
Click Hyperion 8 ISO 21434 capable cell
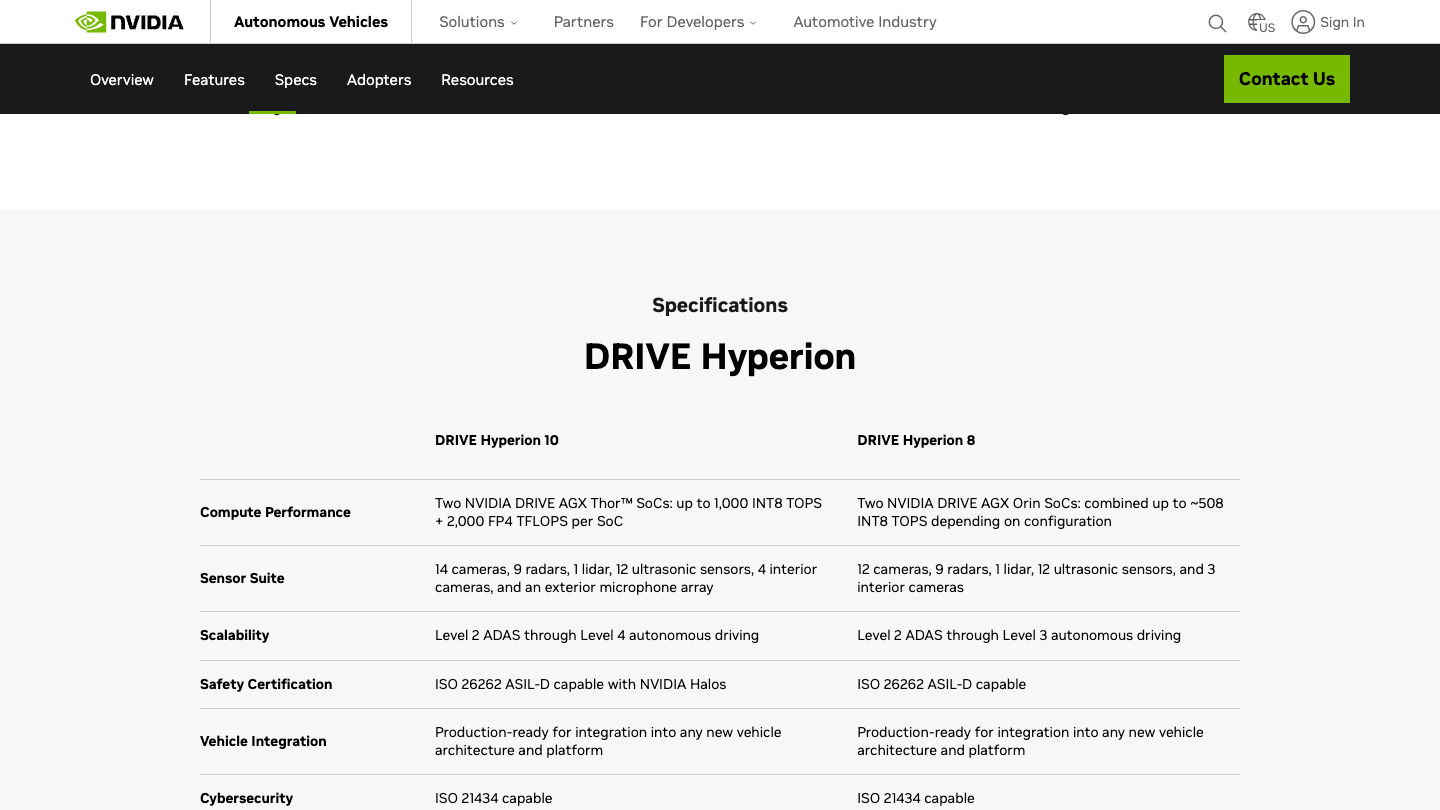tap(916, 798)
